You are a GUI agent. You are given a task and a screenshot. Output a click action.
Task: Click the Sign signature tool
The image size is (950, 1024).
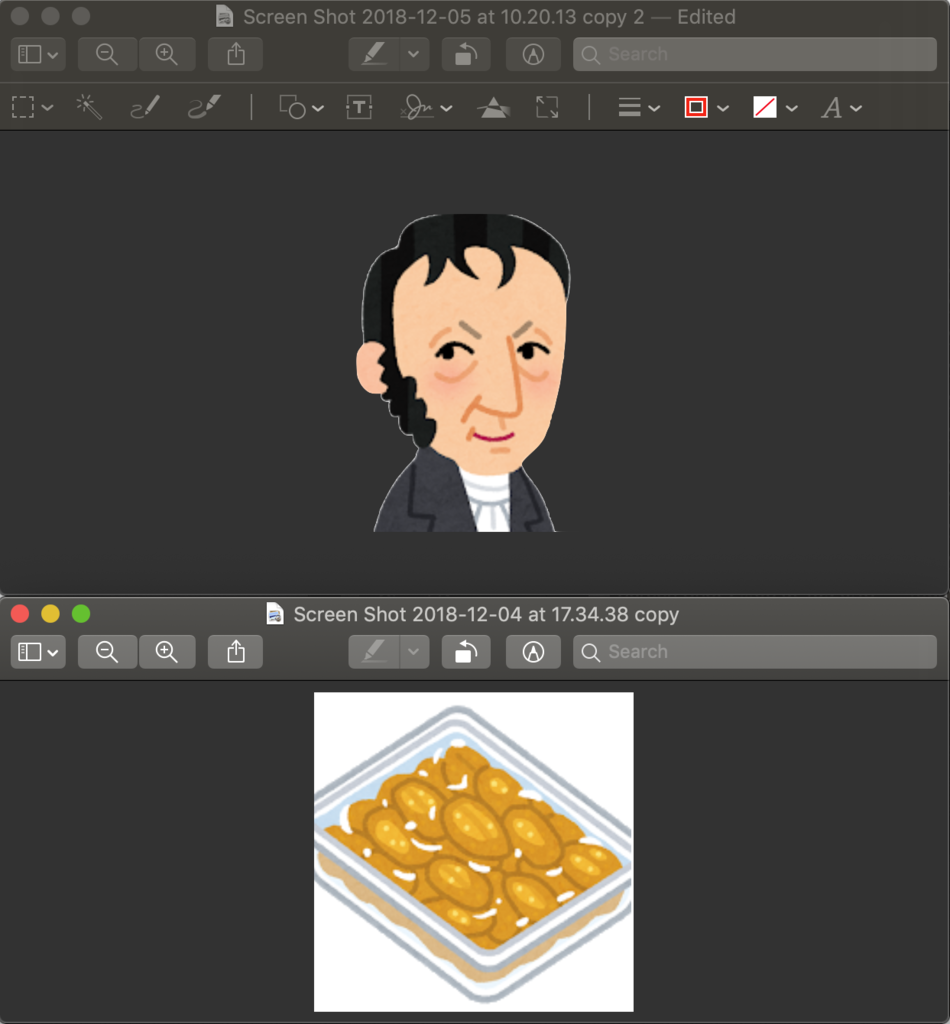(417, 107)
